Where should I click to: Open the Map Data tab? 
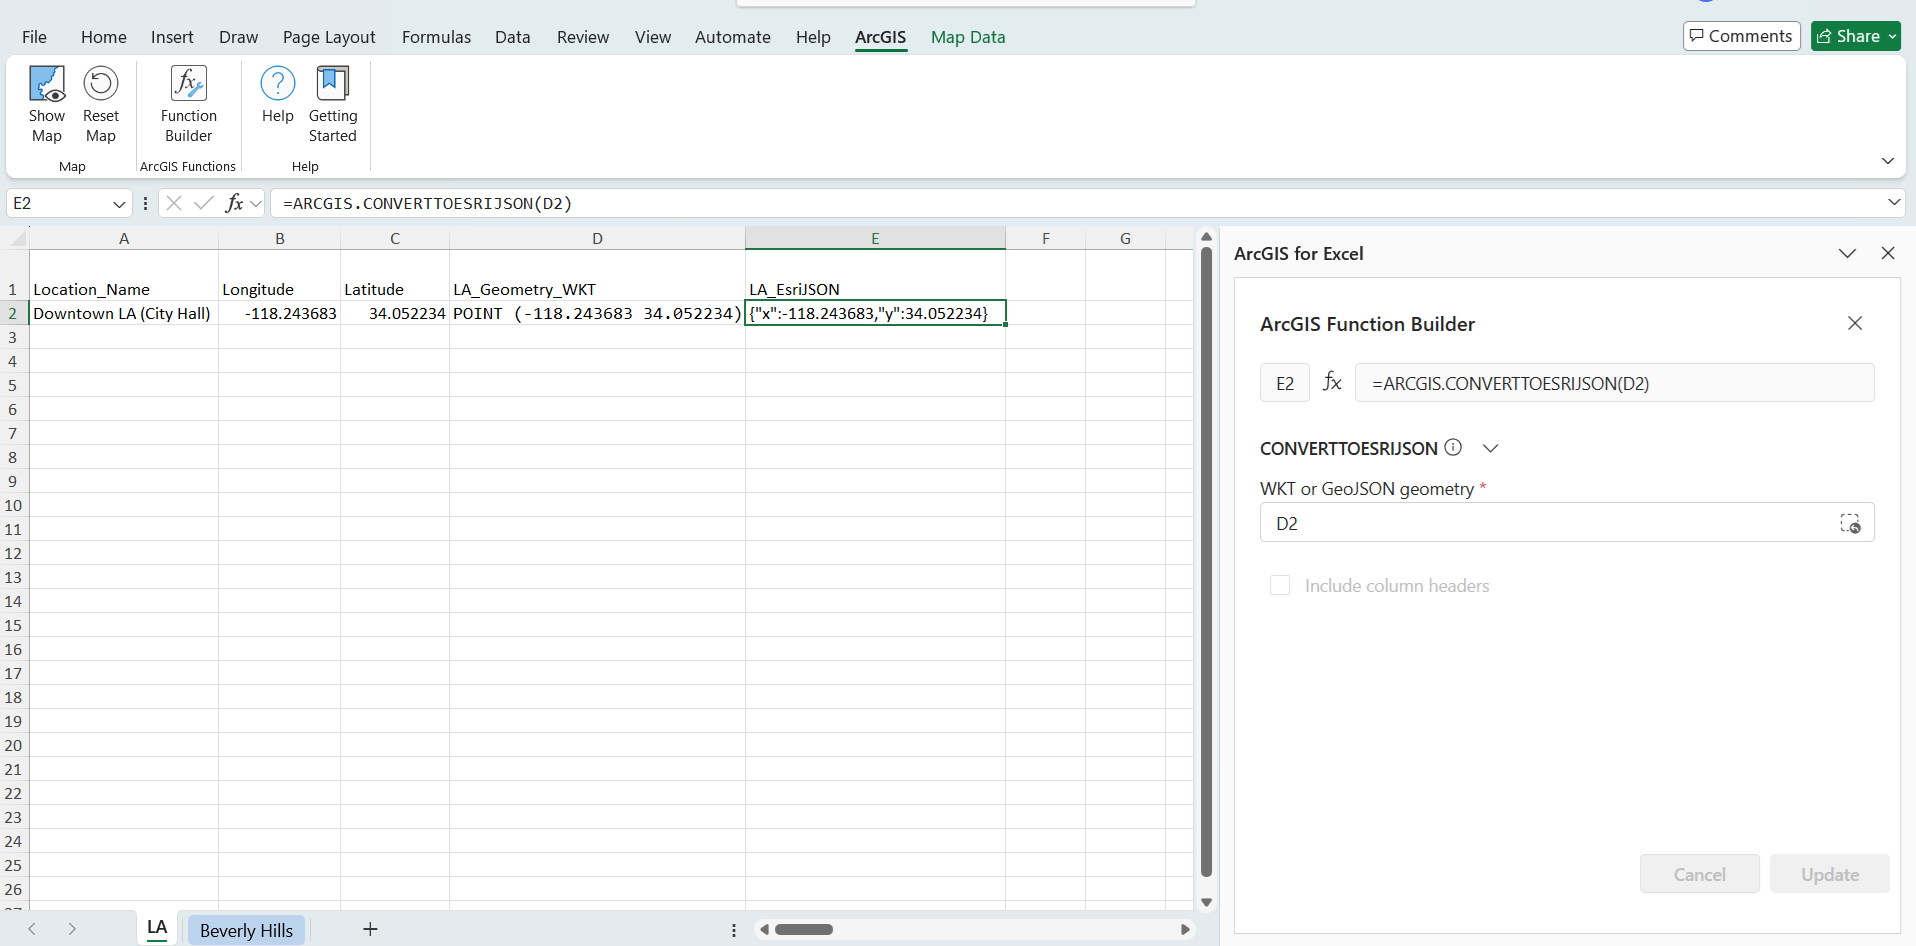click(x=968, y=37)
